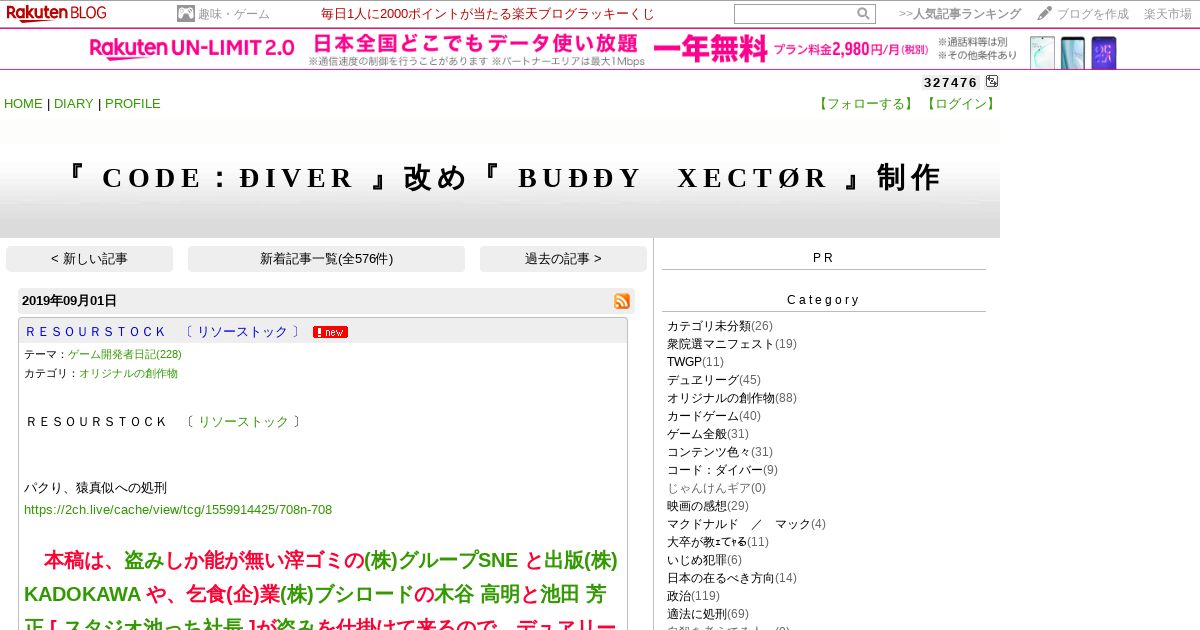Open 大卒が教ｴﾃｬる(11) category
1200x630 pixels.
[718, 542]
